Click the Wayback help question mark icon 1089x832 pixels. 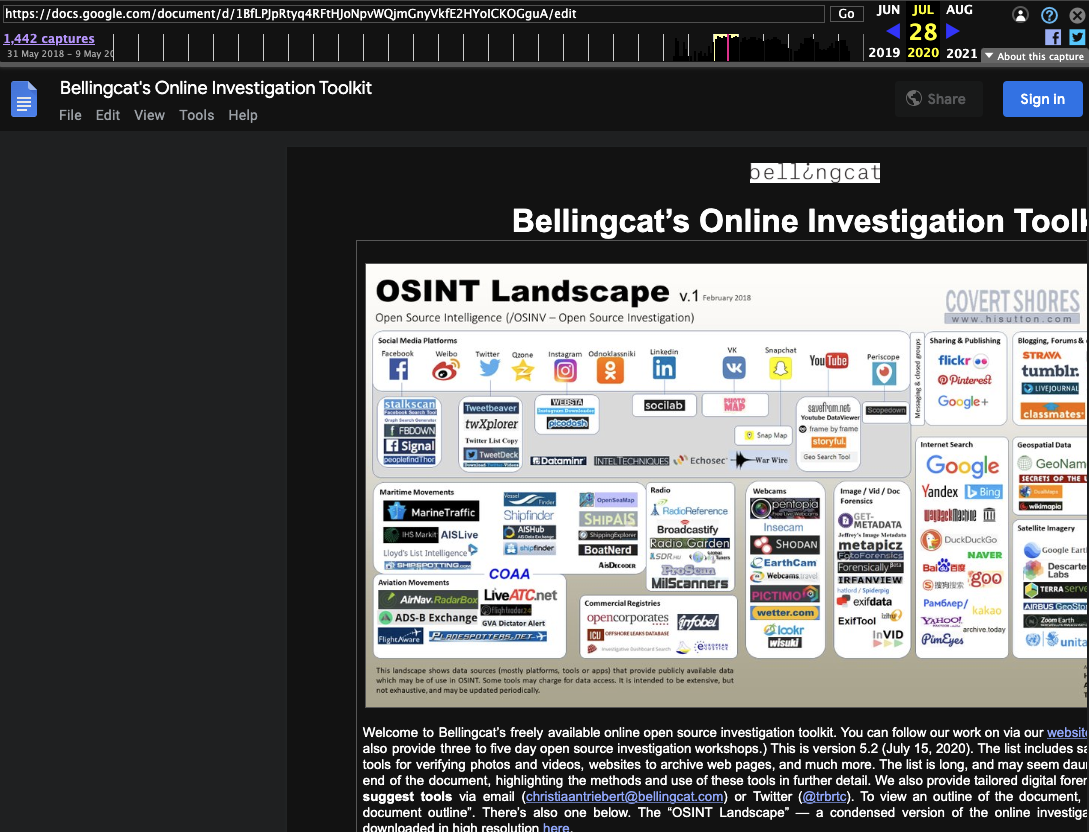coord(1049,15)
